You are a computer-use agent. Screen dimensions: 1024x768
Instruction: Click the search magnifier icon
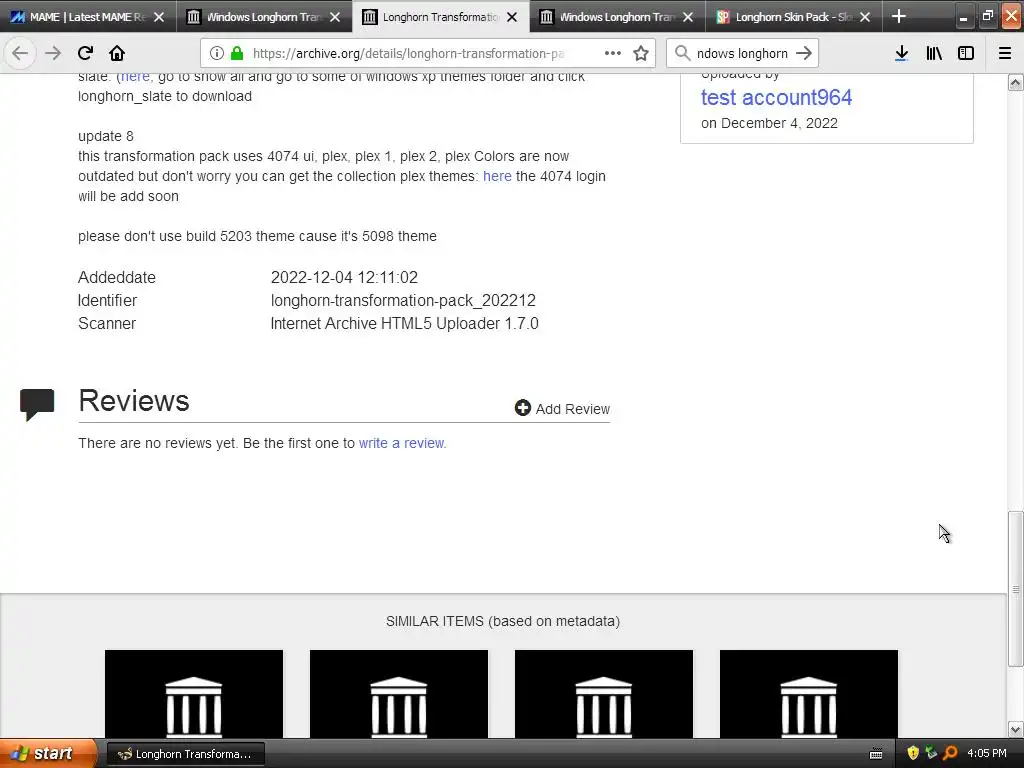coord(682,53)
